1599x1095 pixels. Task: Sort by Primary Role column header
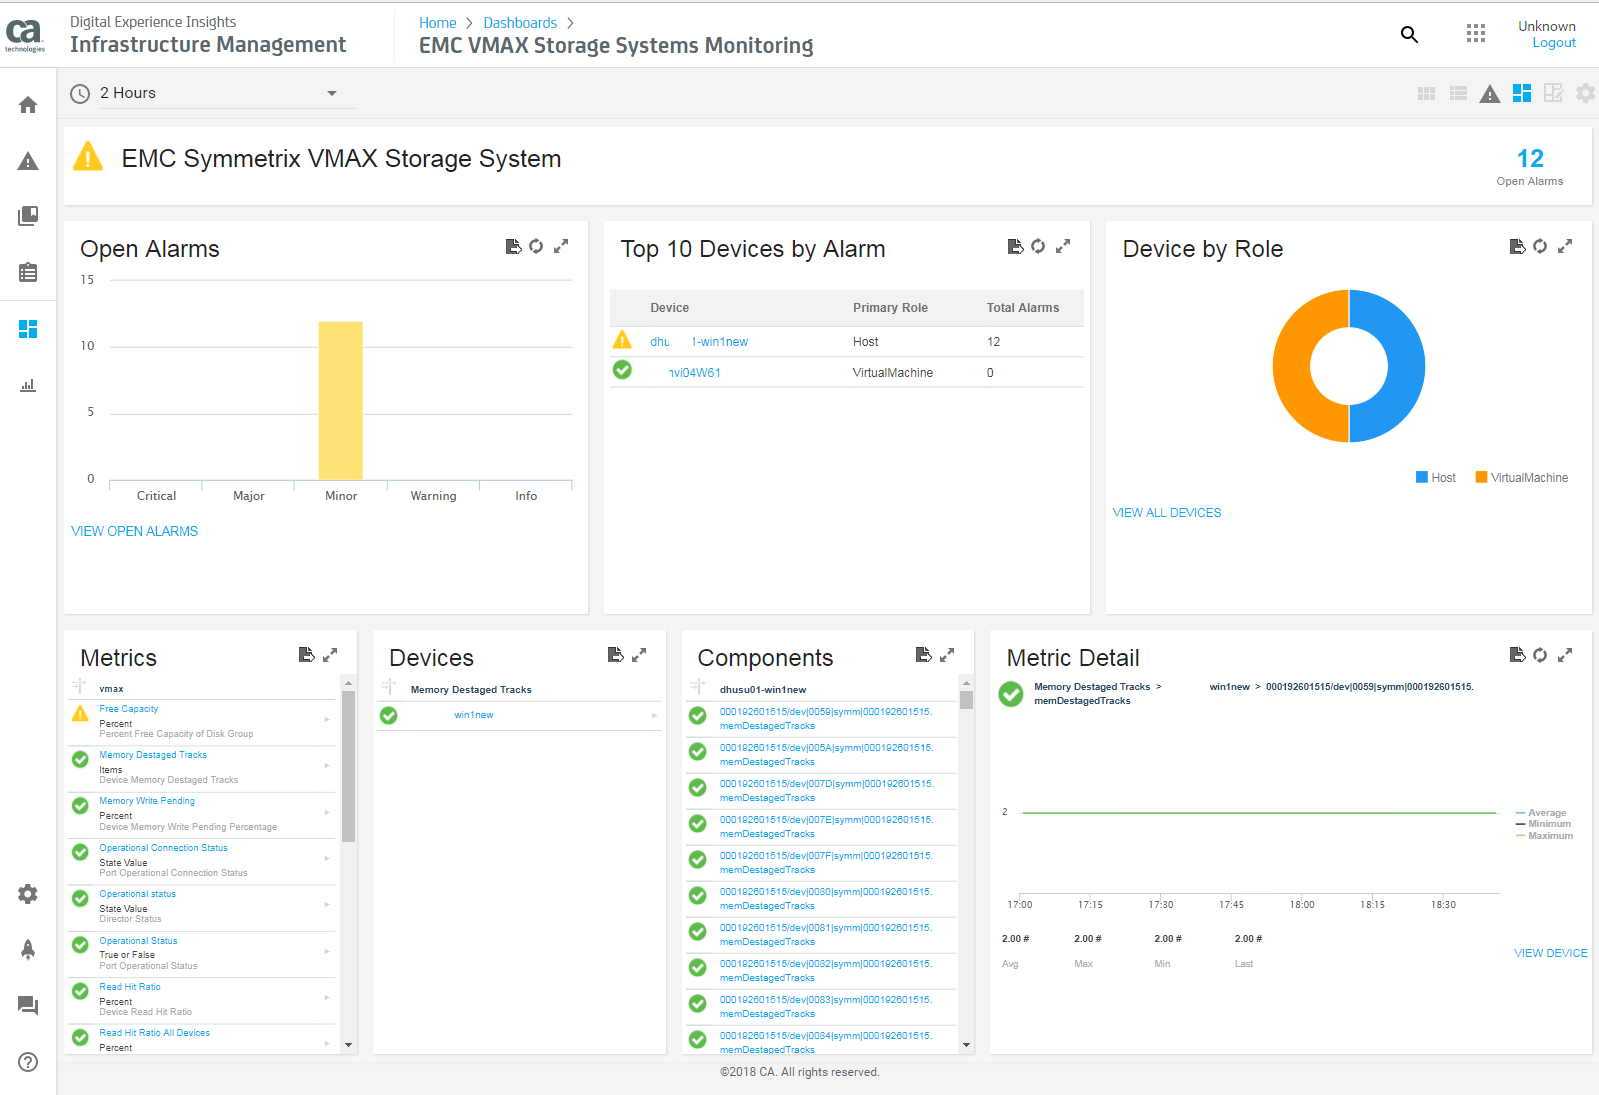pos(890,308)
